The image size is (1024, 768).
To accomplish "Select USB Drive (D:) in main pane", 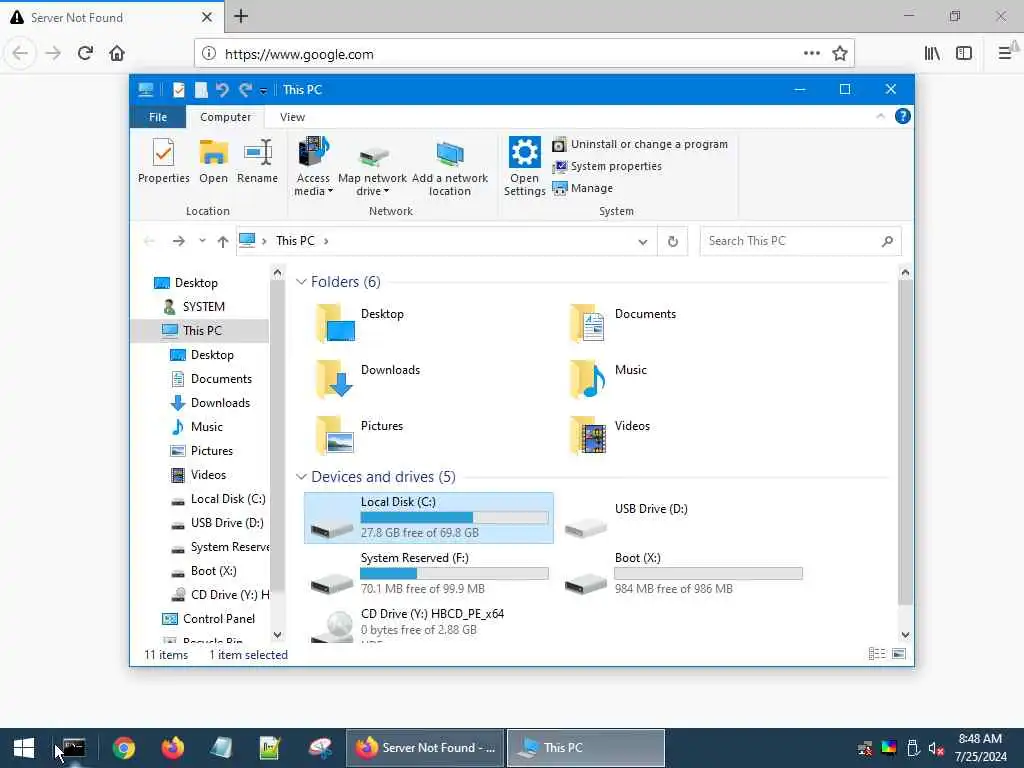I will point(627,518).
